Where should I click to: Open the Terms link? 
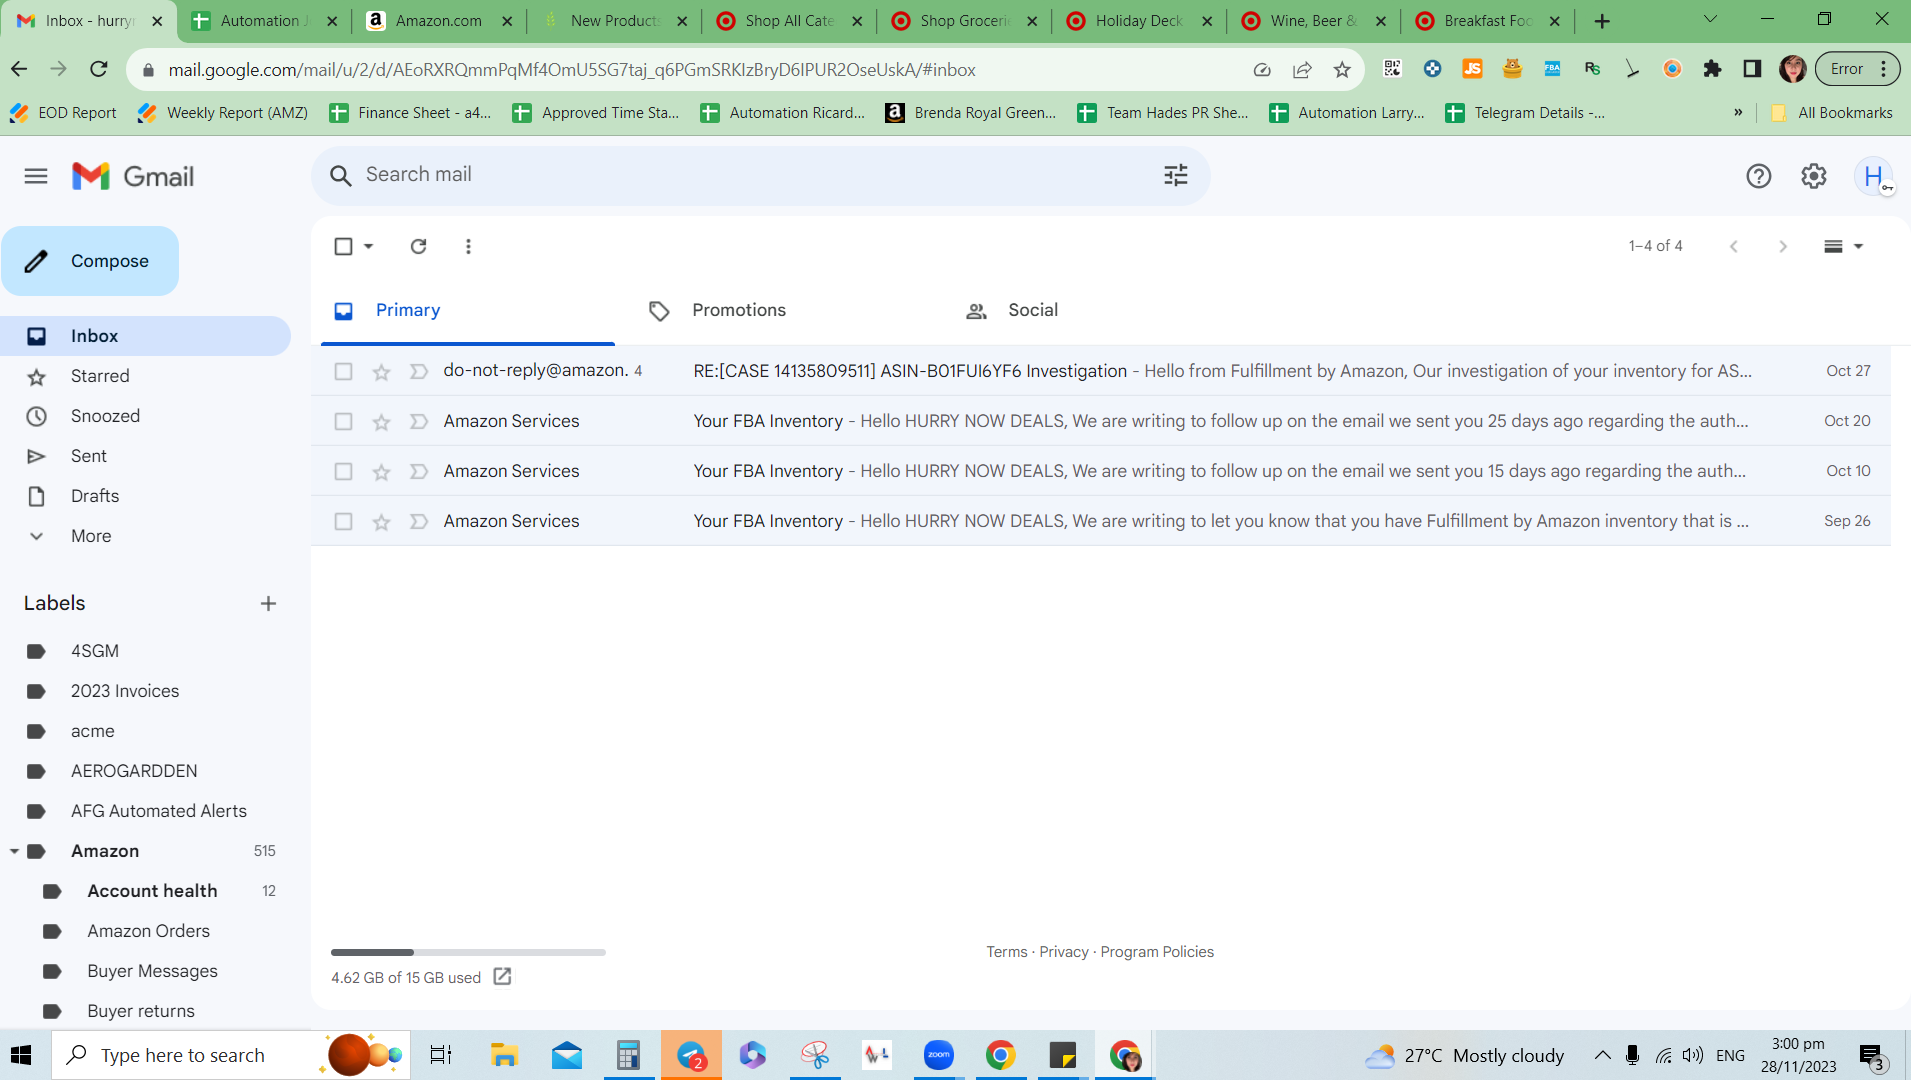1006,952
